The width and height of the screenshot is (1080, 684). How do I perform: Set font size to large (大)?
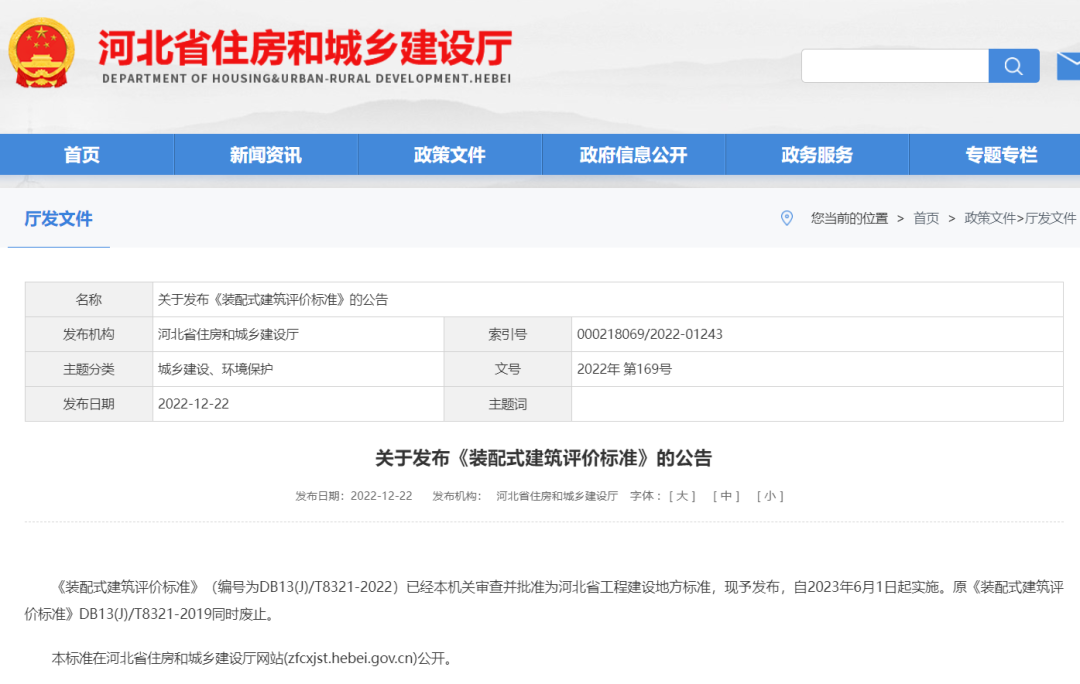coord(682,496)
